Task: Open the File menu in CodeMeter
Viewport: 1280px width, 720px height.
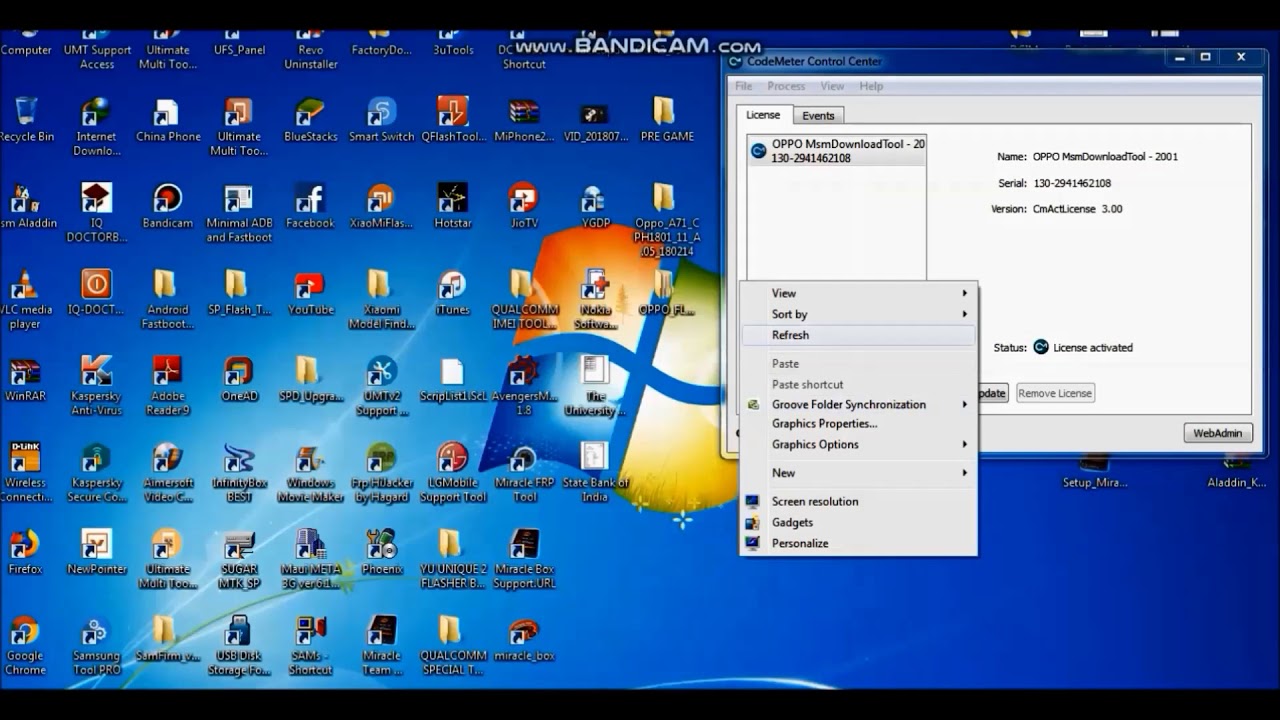Action: [x=744, y=86]
